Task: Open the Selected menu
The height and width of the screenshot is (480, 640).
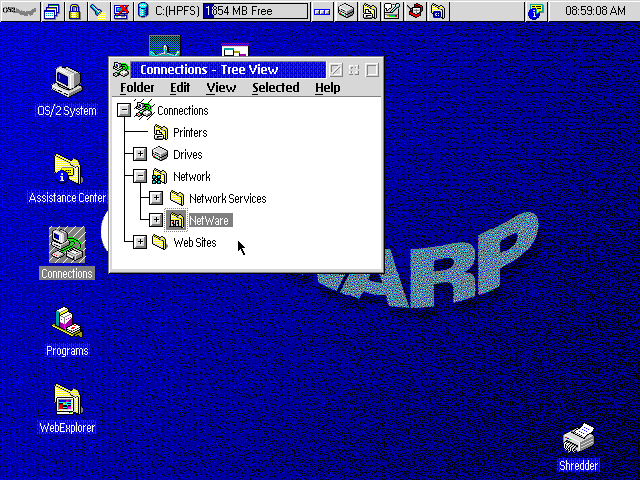Action: coord(276,88)
